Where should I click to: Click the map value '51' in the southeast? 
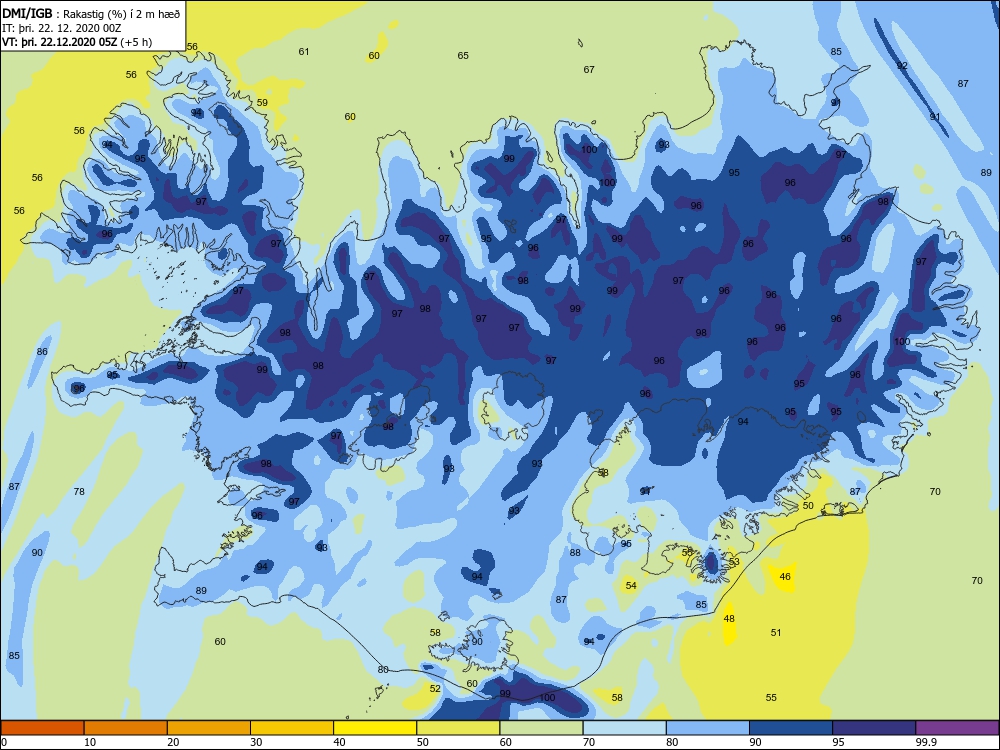(x=776, y=633)
